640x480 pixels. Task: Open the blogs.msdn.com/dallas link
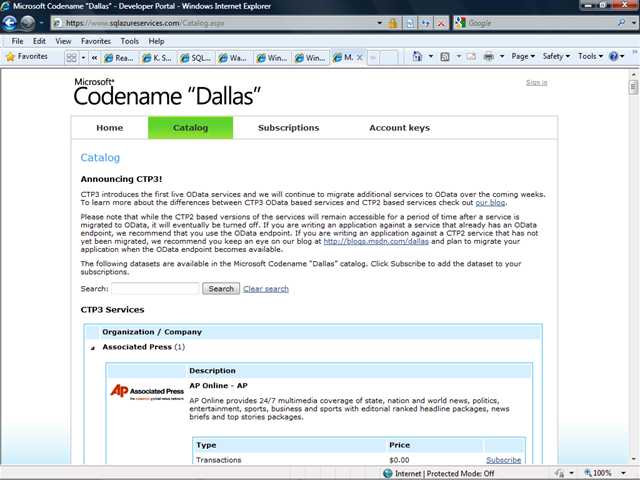(x=376, y=241)
